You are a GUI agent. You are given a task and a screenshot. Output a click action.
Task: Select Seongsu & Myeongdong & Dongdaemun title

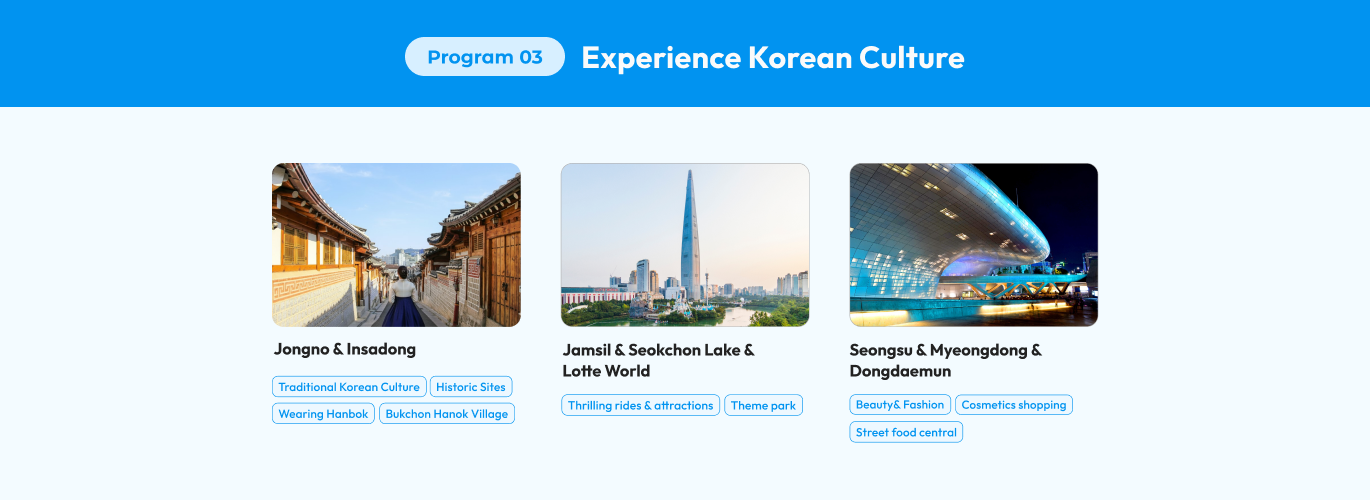point(945,360)
